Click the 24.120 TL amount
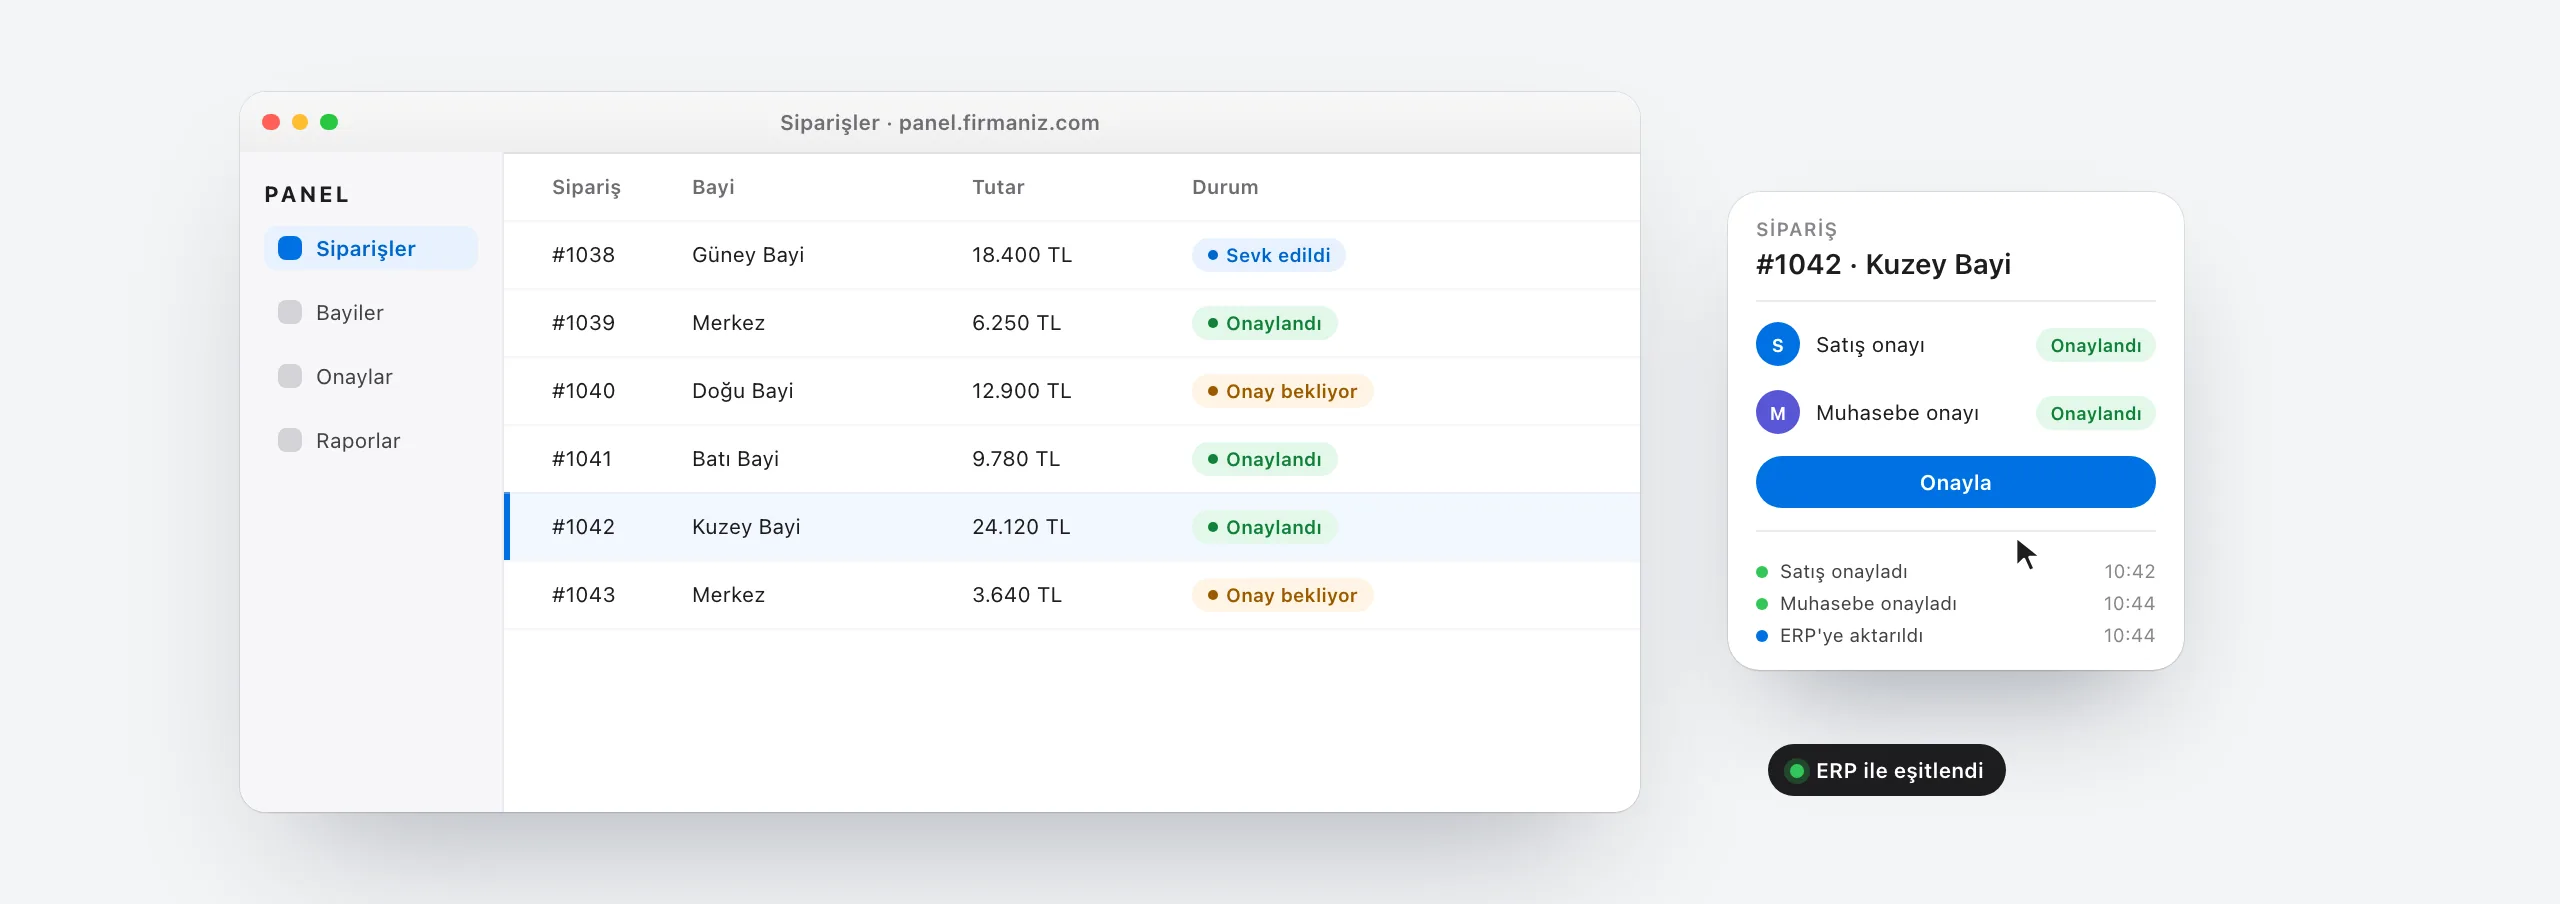The height and width of the screenshot is (904, 2560). click(x=1021, y=527)
